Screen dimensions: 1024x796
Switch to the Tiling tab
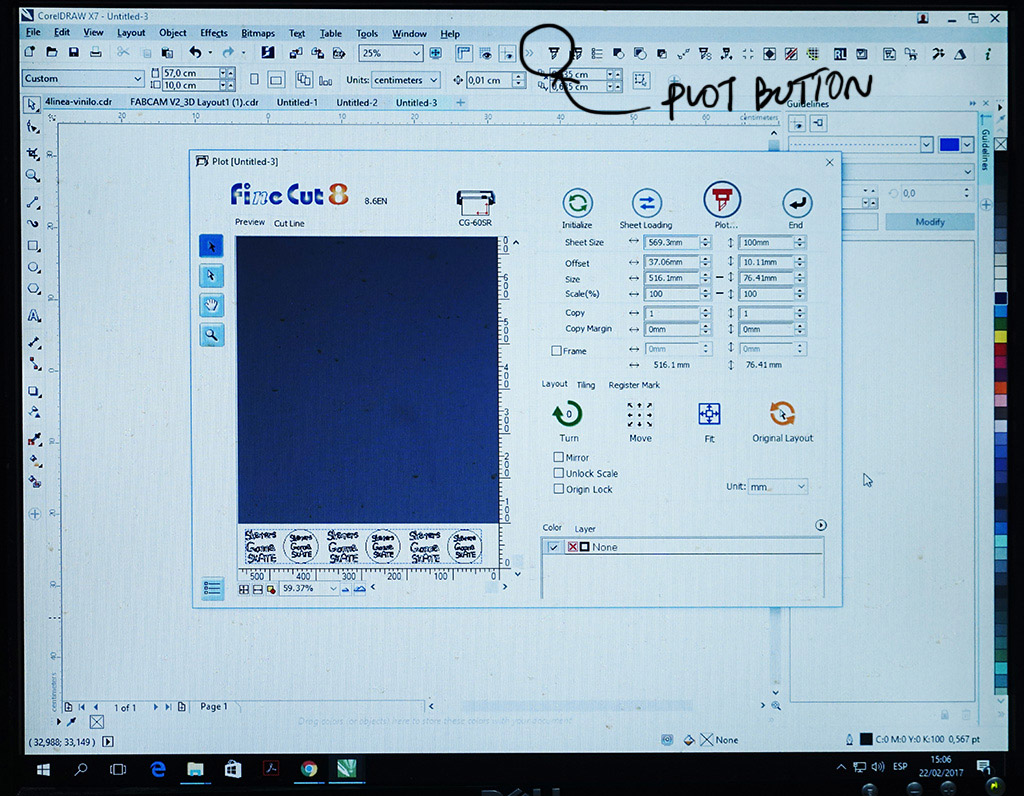pyautogui.click(x=586, y=385)
